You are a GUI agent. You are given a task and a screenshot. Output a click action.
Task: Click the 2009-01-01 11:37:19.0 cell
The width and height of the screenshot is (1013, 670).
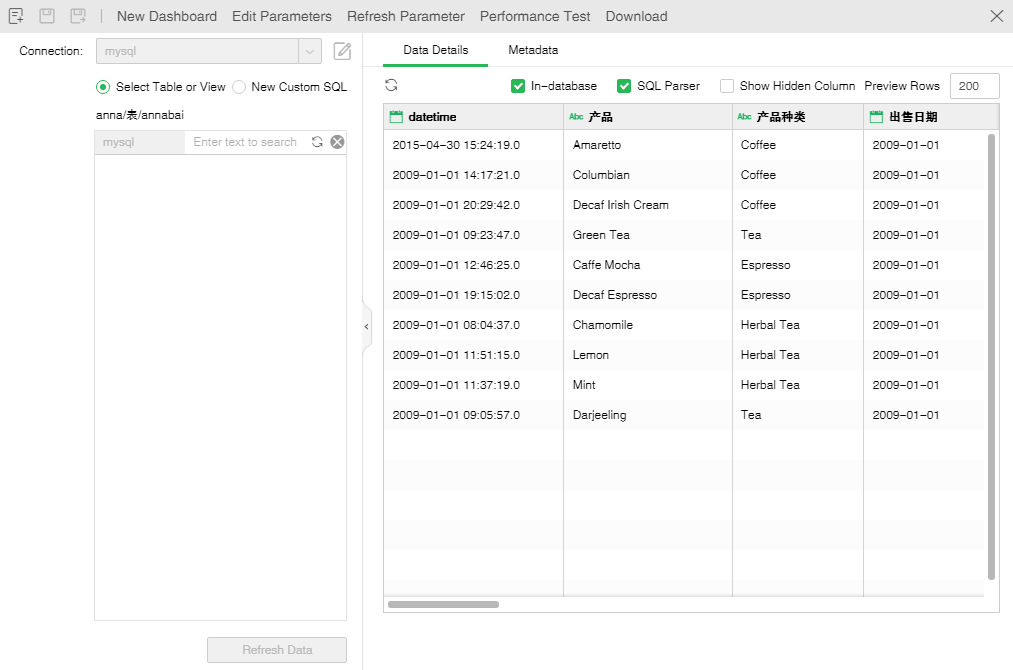pos(474,385)
